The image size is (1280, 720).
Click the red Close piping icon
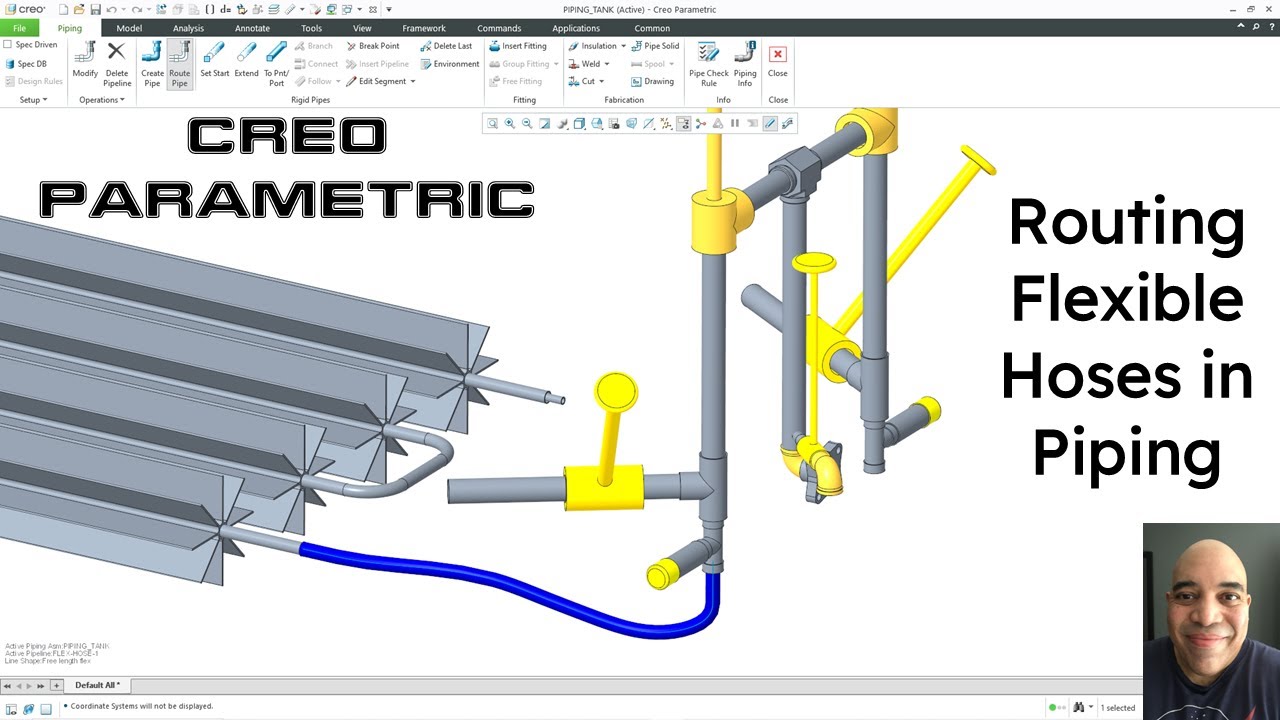[777, 54]
